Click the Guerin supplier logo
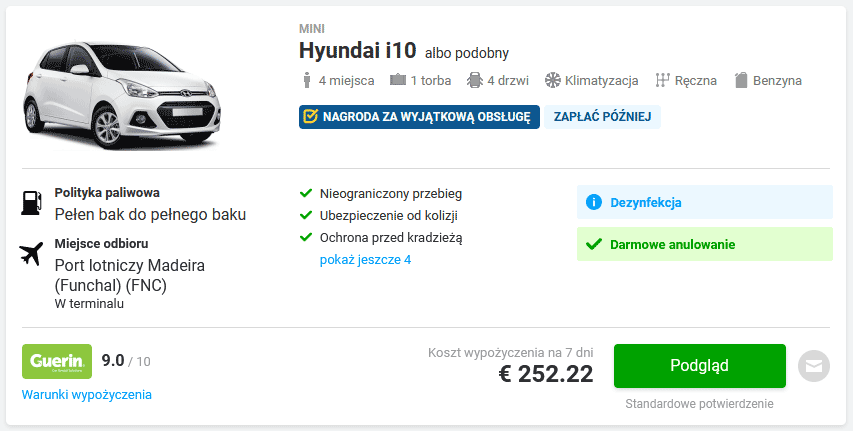 (x=57, y=361)
